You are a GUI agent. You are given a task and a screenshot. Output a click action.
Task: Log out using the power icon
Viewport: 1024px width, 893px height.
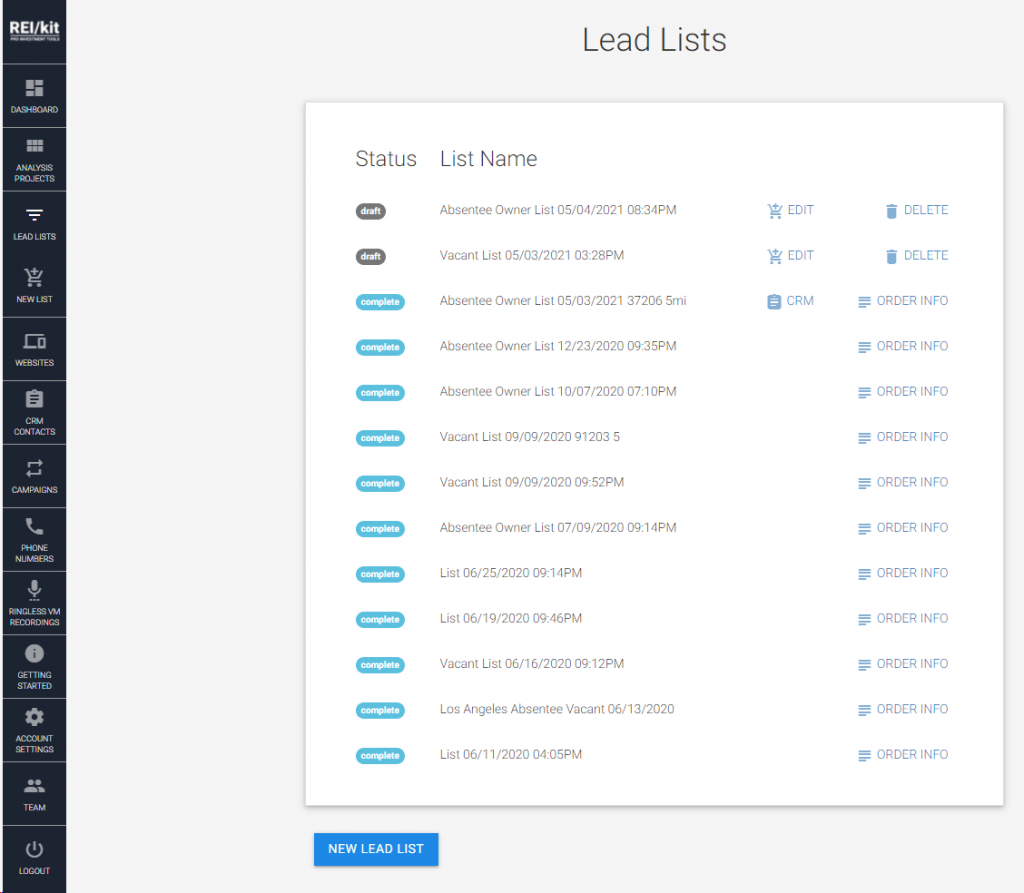(x=34, y=857)
